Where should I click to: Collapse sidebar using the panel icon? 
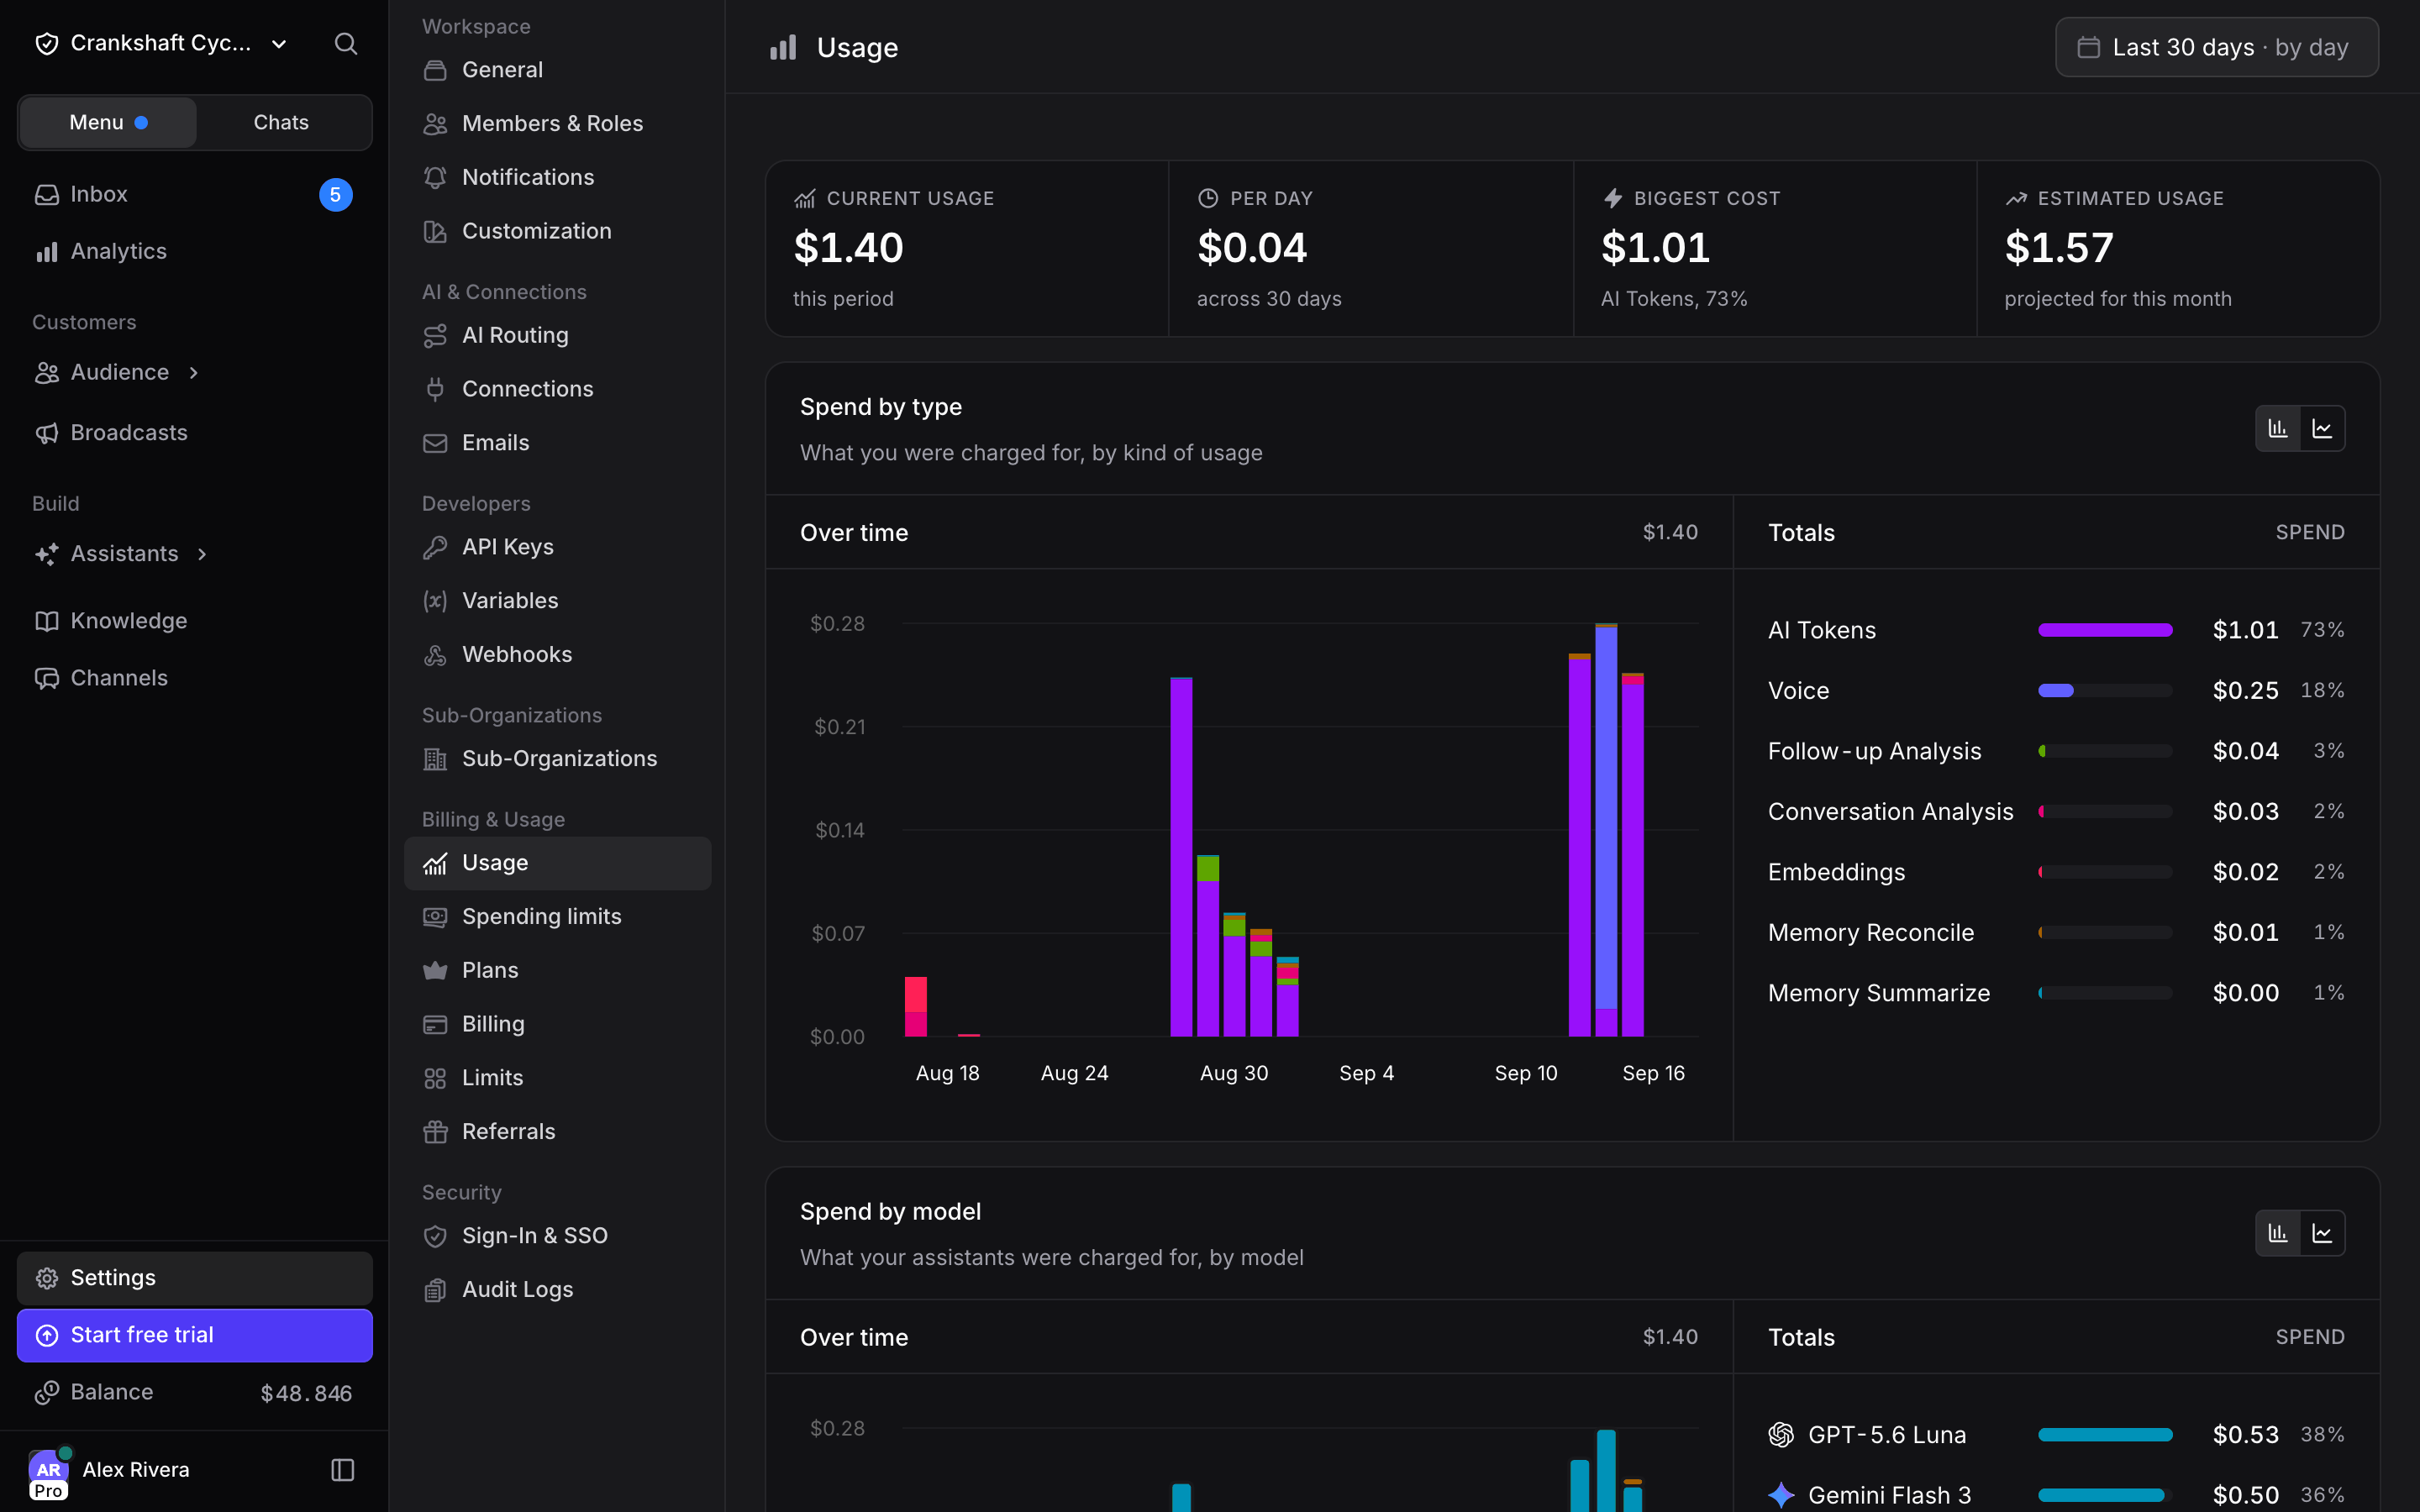click(x=343, y=1469)
